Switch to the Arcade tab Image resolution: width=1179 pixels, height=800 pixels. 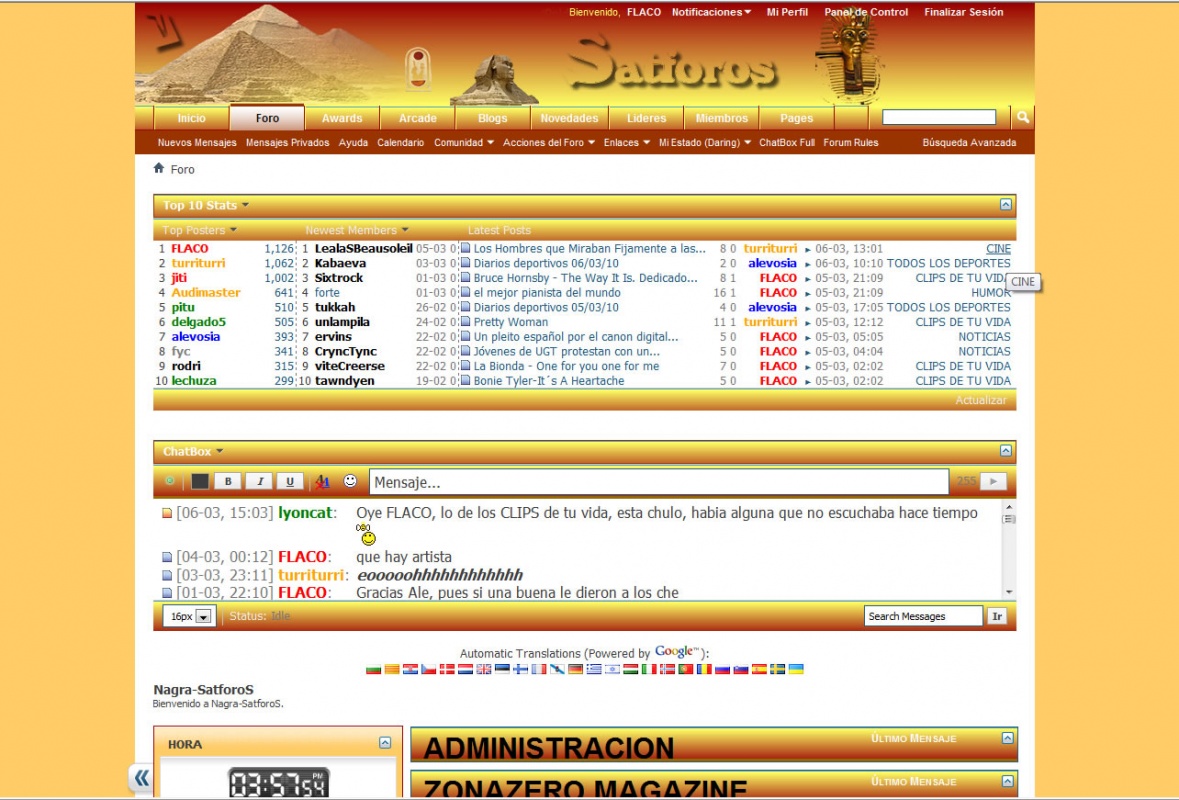coord(418,118)
